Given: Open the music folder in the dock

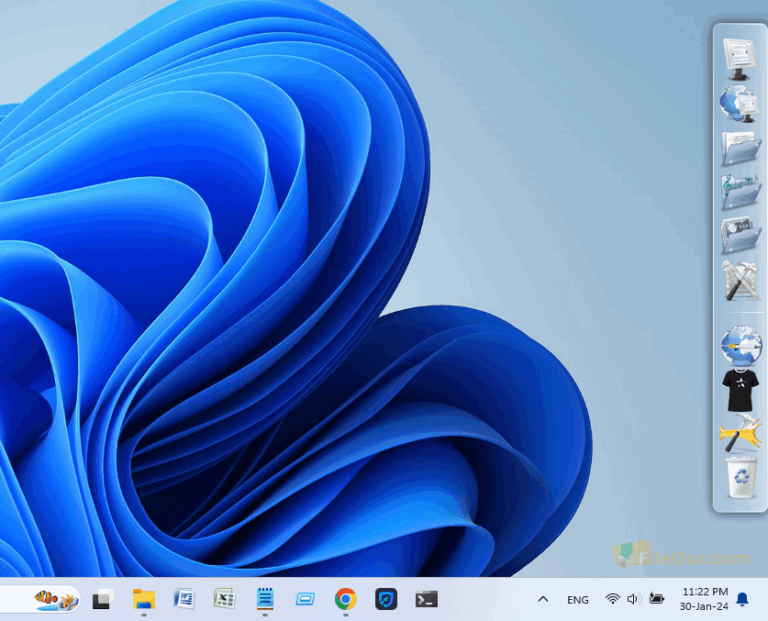Looking at the screenshot, I should pos(740,191).
